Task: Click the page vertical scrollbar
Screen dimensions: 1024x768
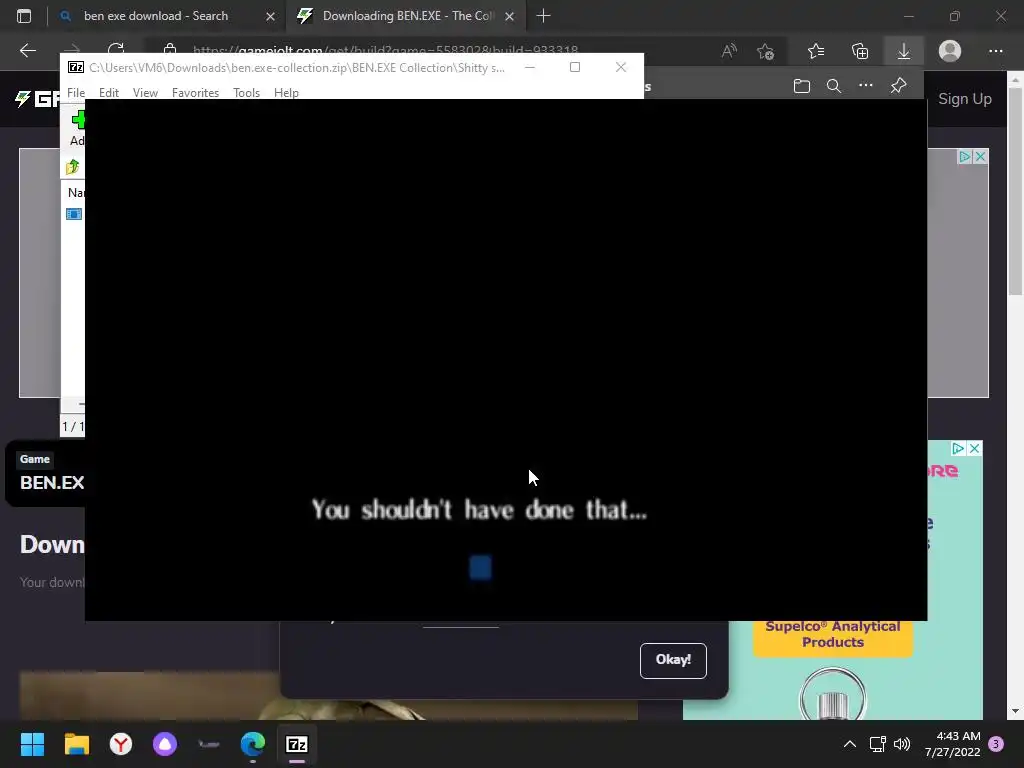Action: point(1015,191)
